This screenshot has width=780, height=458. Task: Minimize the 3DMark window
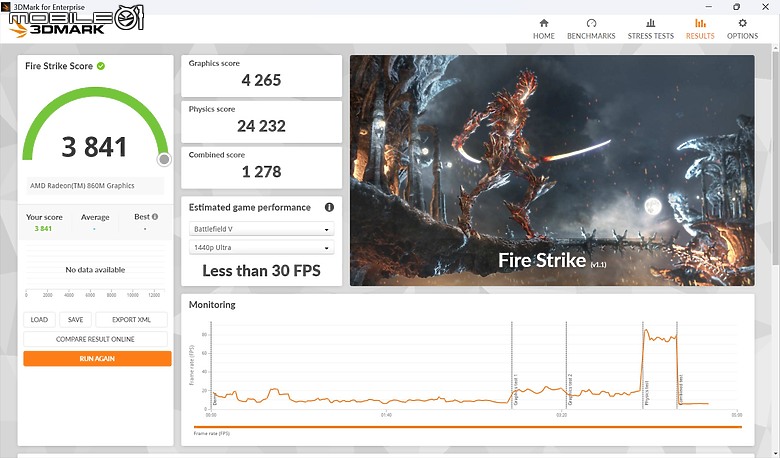pos(709,6)
